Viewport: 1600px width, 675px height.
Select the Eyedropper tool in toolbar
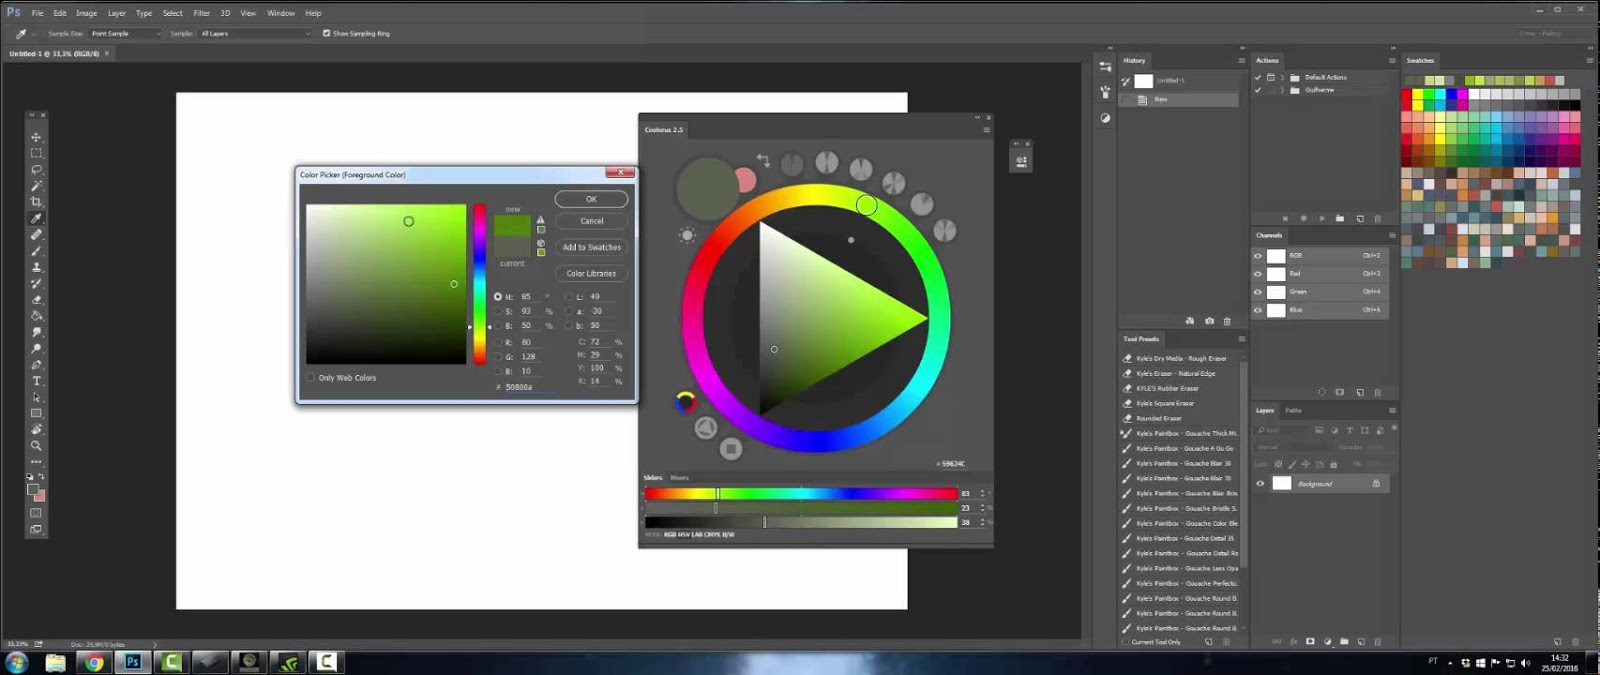click(x=36, y=218)
